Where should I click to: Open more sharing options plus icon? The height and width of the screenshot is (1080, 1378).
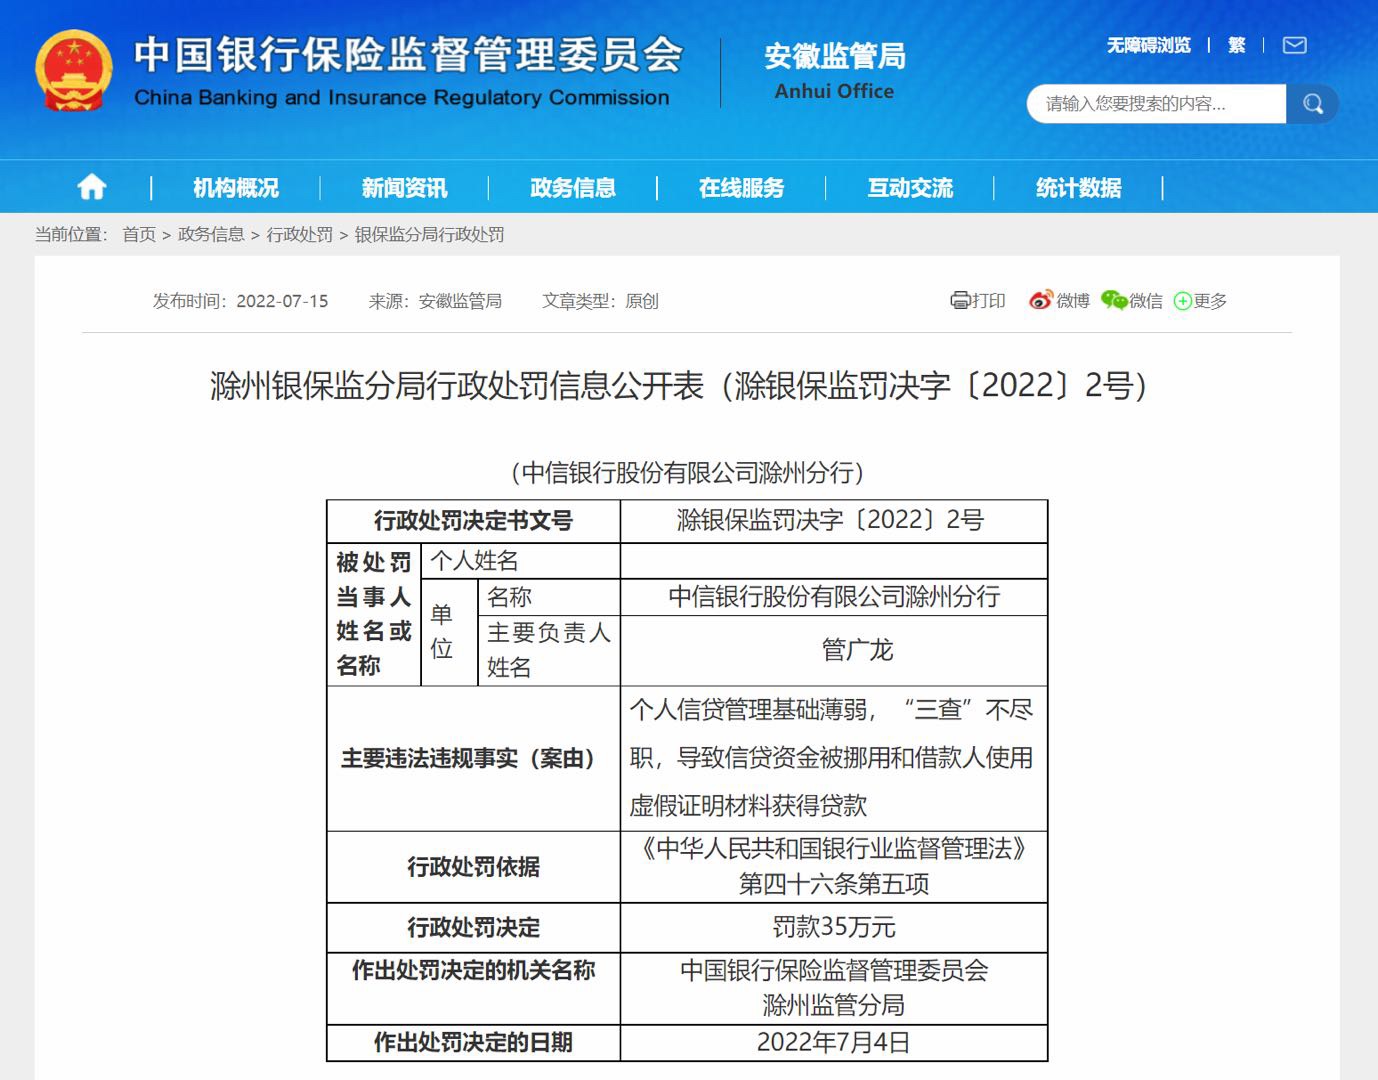click(1182, 301)
